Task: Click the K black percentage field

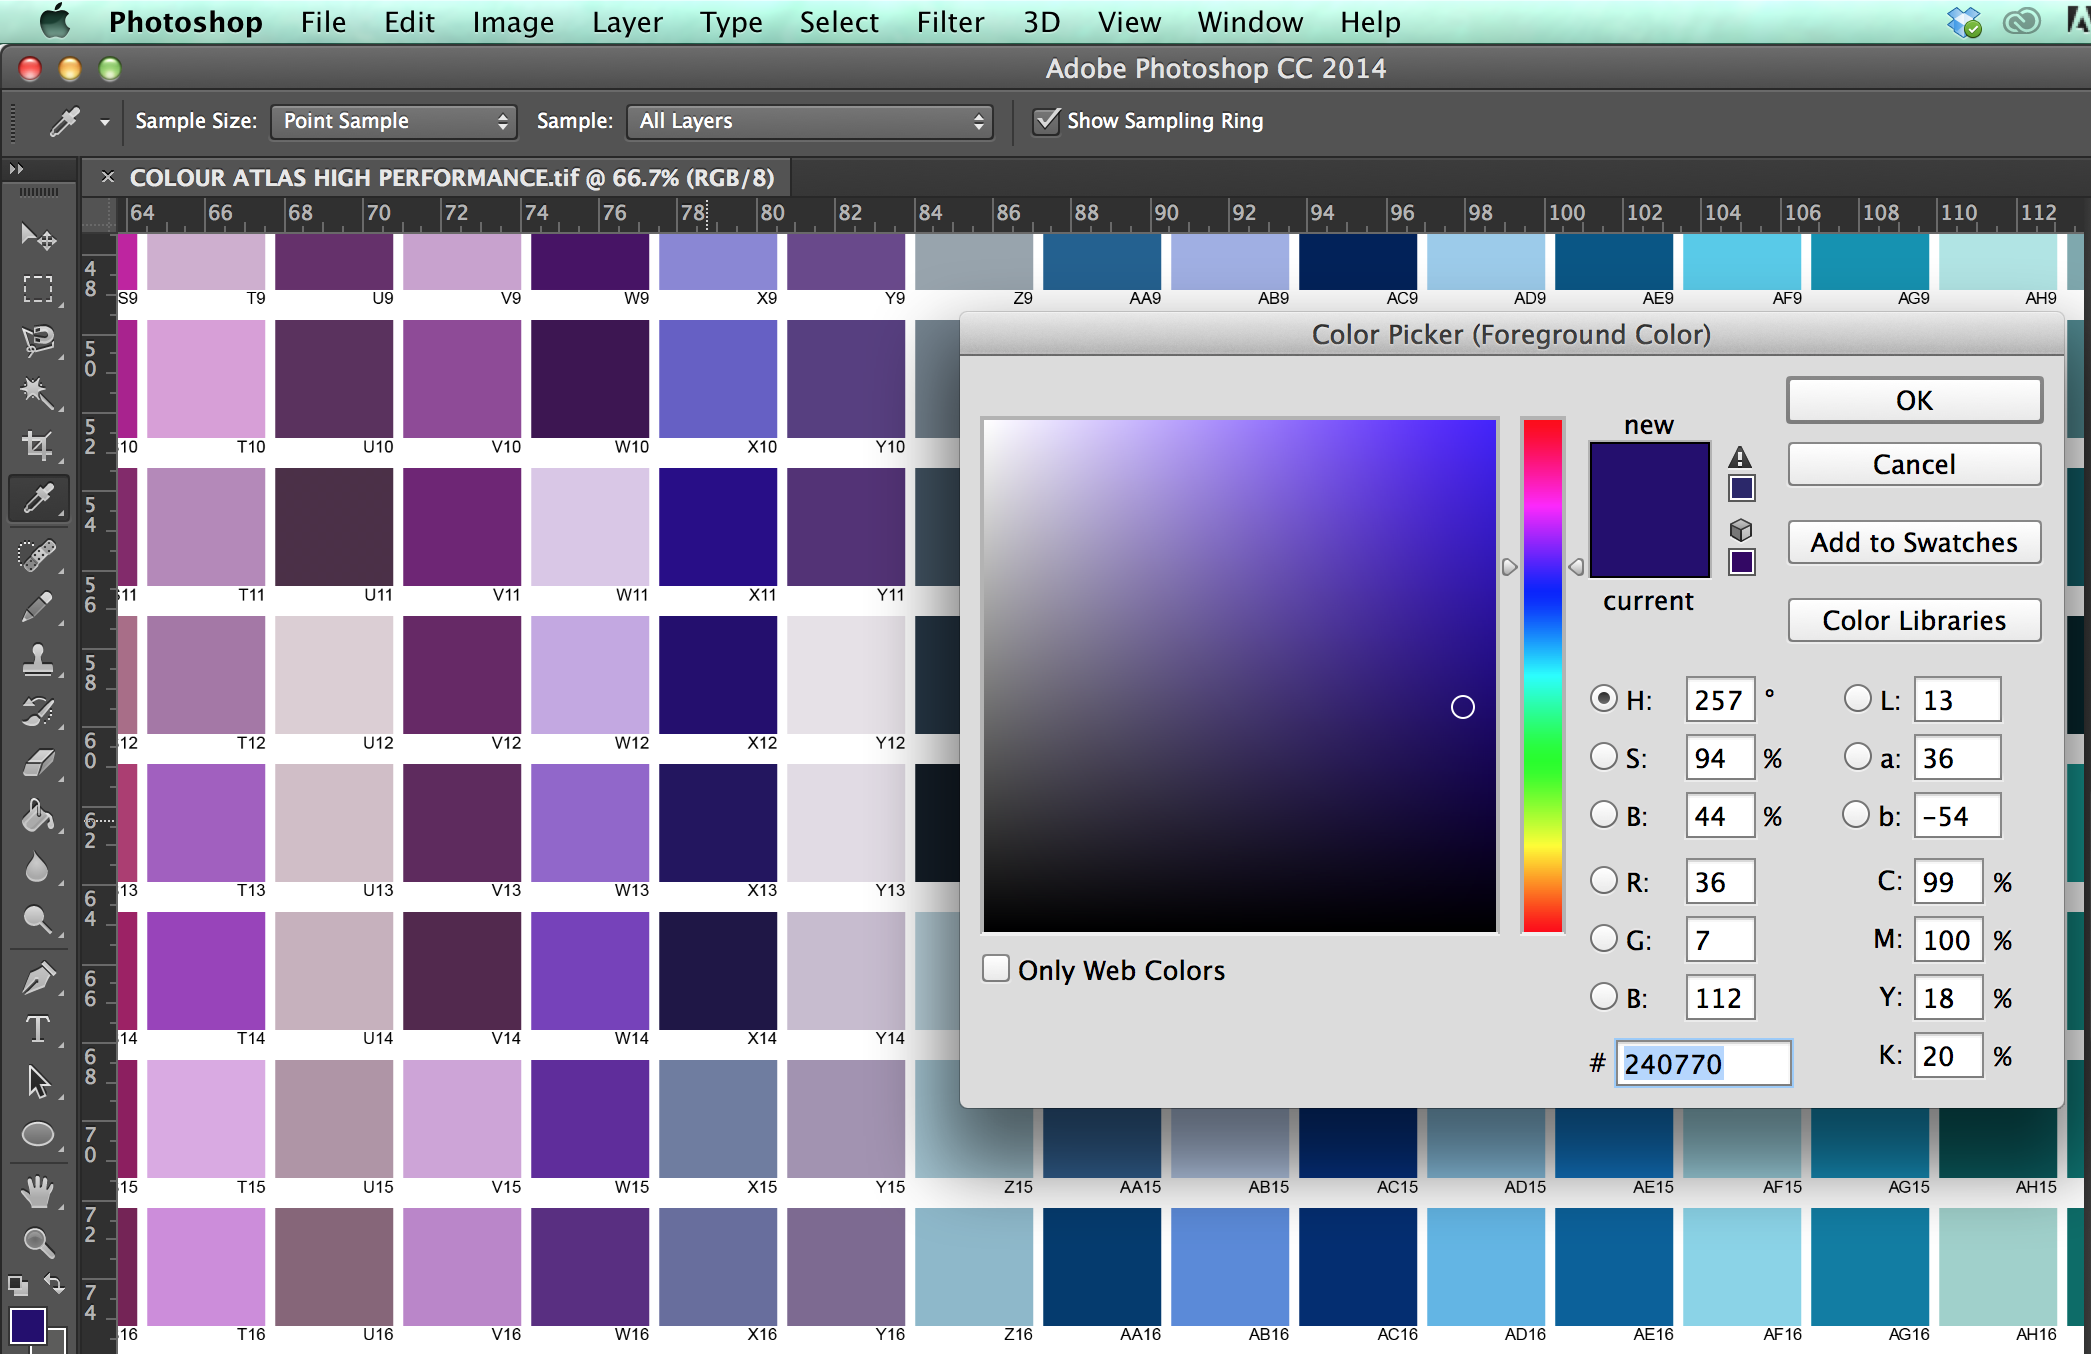Action: tap(1948, 1055)
